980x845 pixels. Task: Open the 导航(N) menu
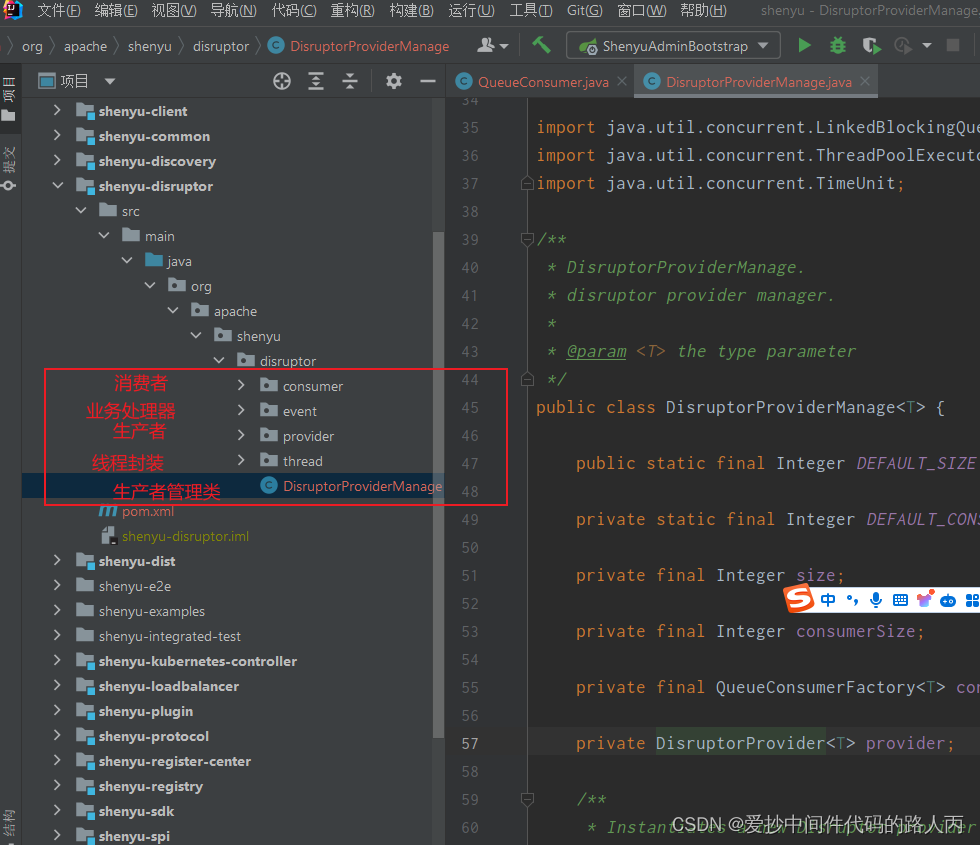pyautogui.click(x=233, y=11)
